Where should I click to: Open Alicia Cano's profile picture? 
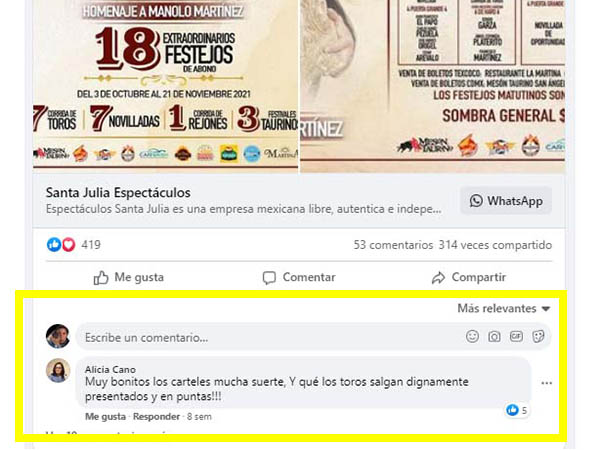[x=58, y=370]
